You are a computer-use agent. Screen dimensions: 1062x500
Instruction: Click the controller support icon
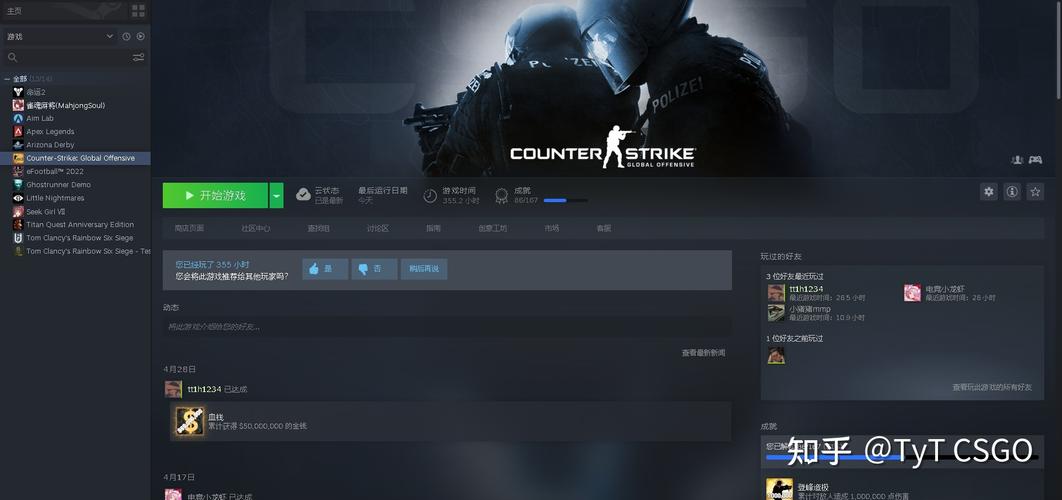(x=1035, y=160)
